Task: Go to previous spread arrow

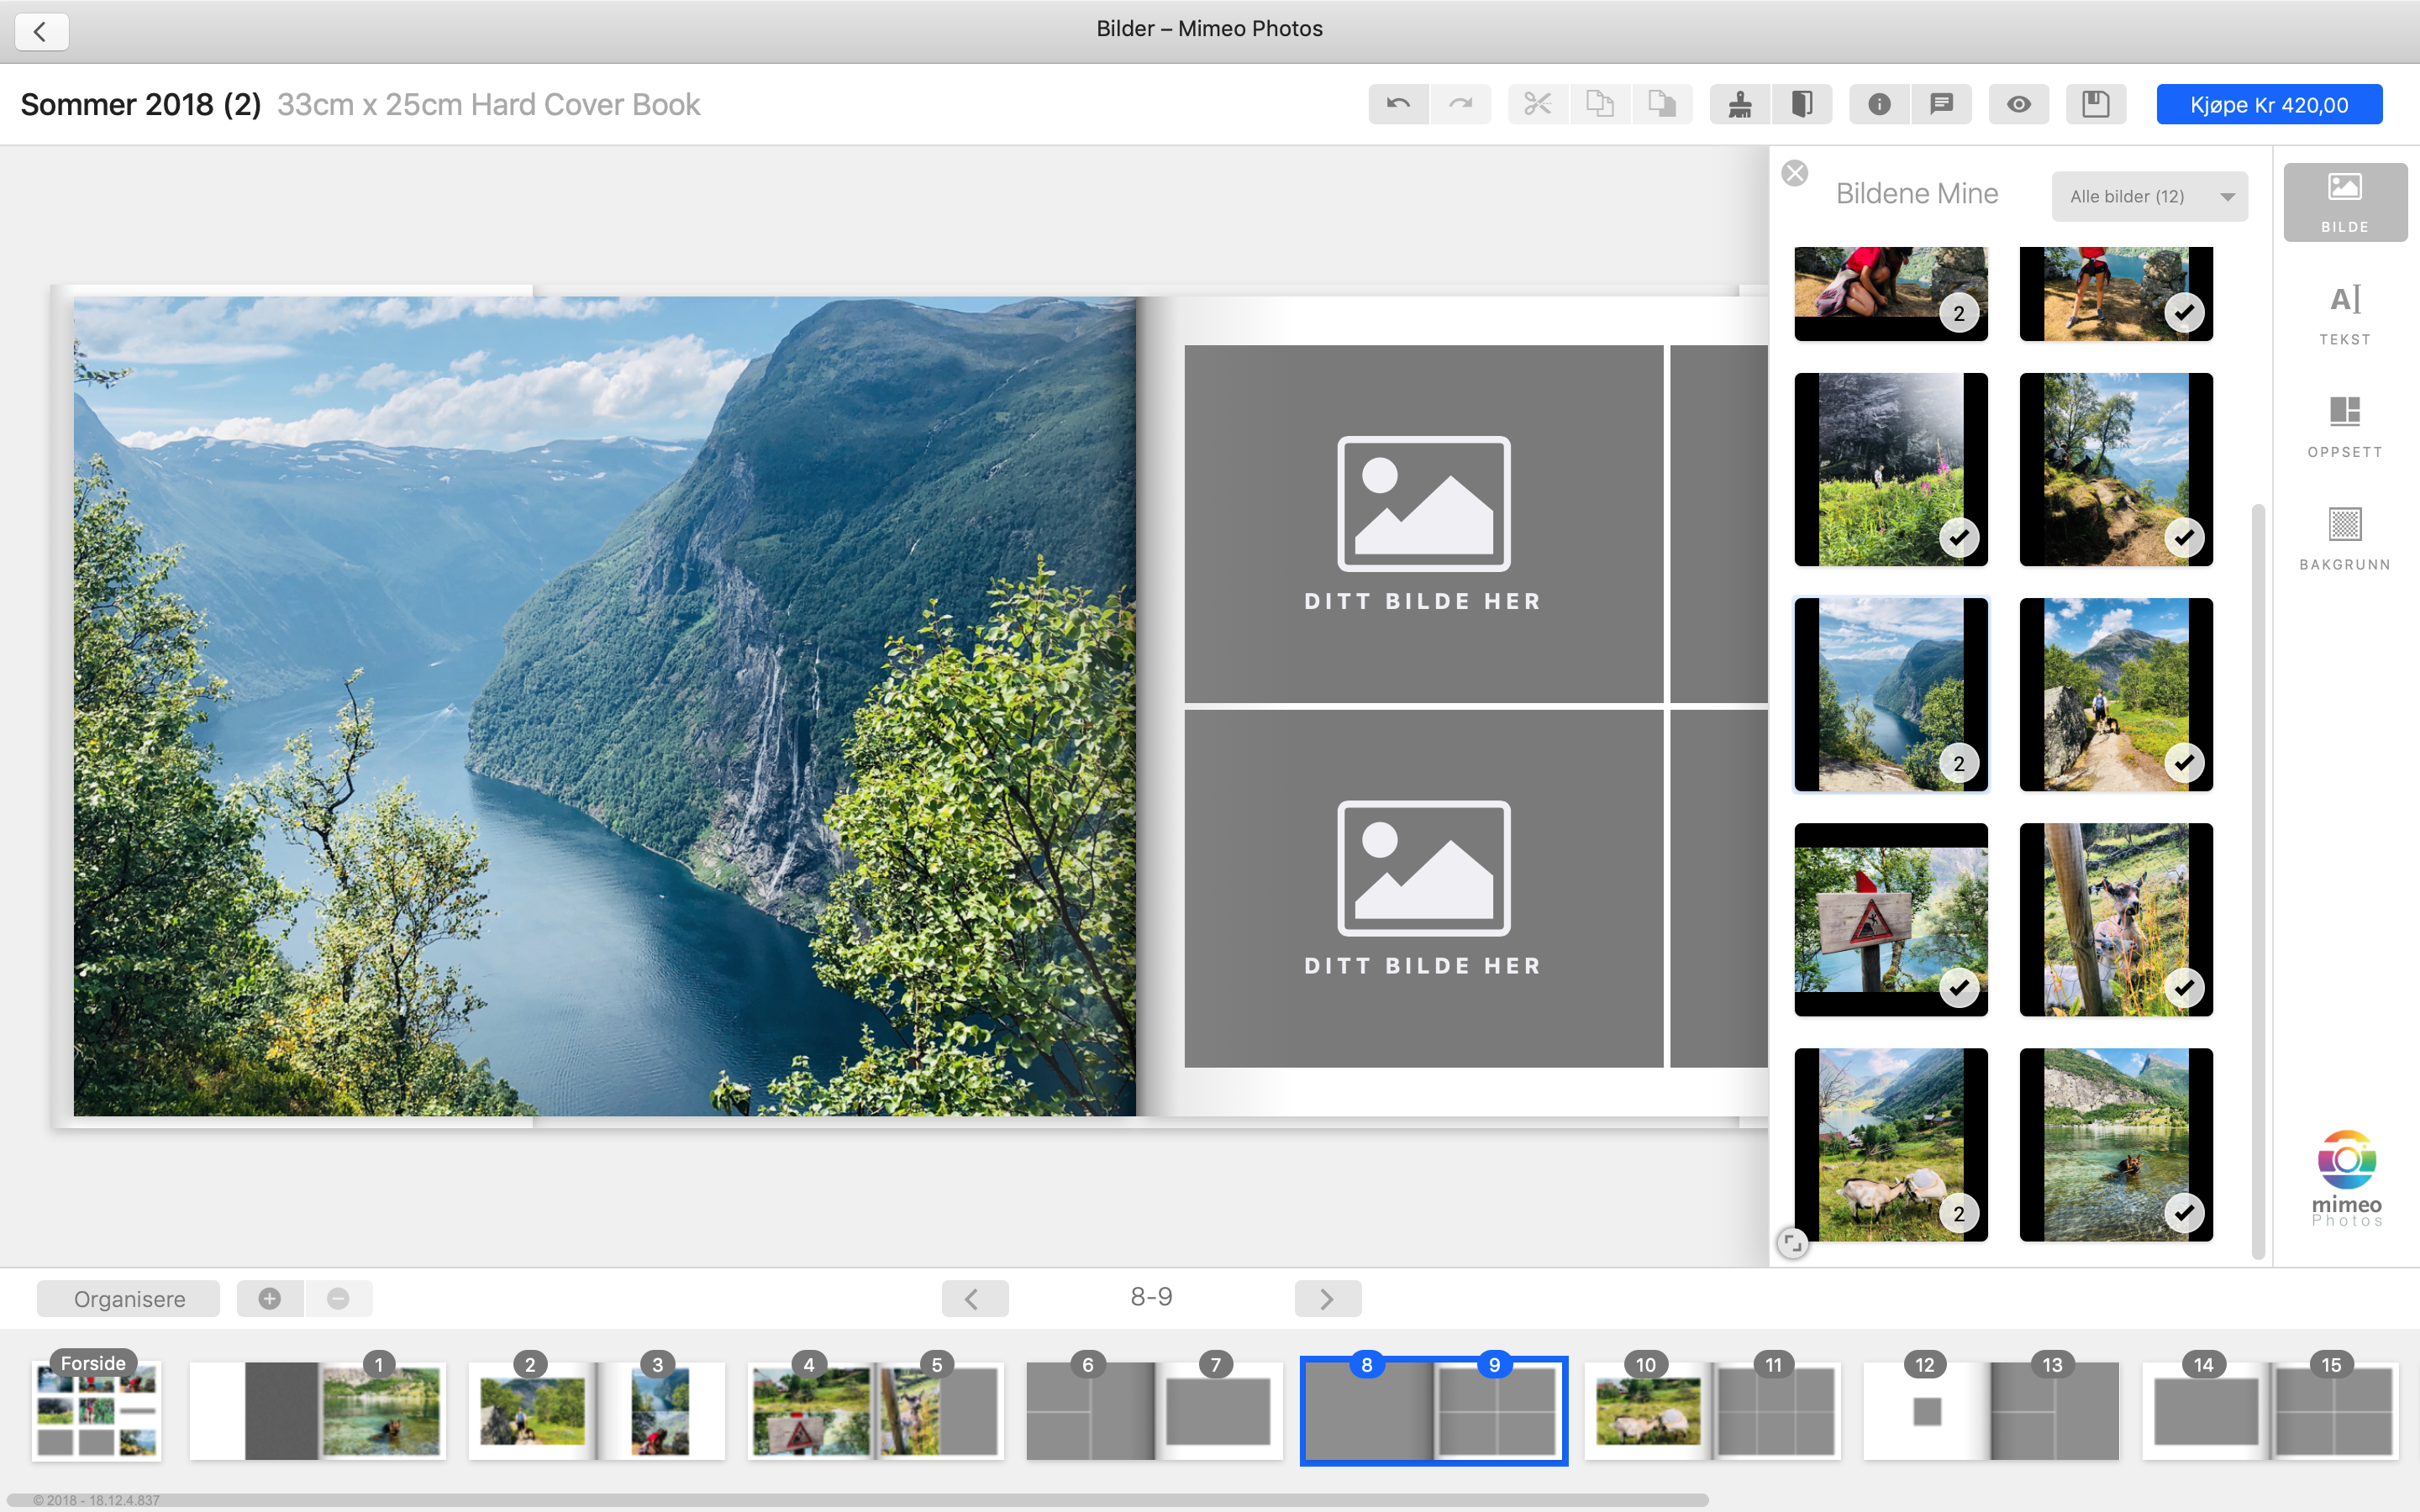Action: point(974,1298)
